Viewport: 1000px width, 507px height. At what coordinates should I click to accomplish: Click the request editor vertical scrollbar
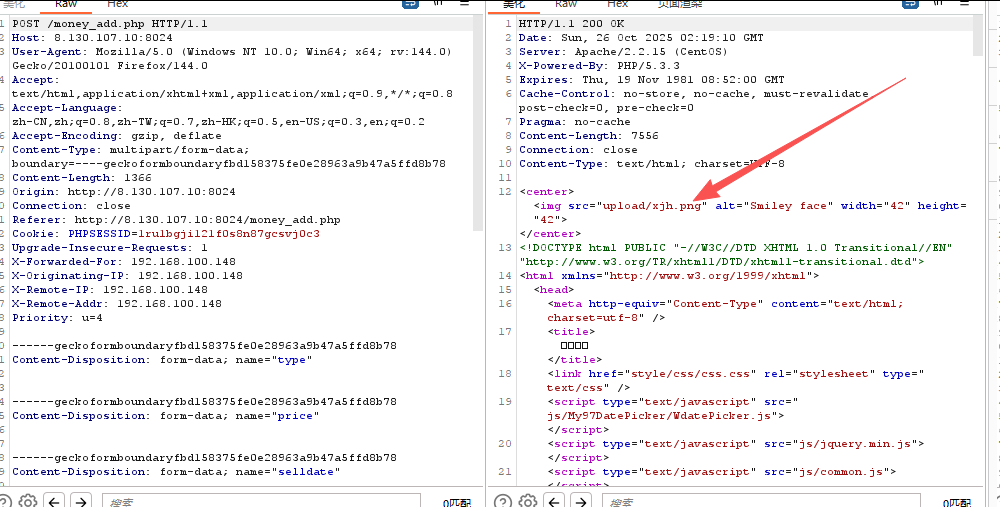pyautogui.click(x=478, y=121)
